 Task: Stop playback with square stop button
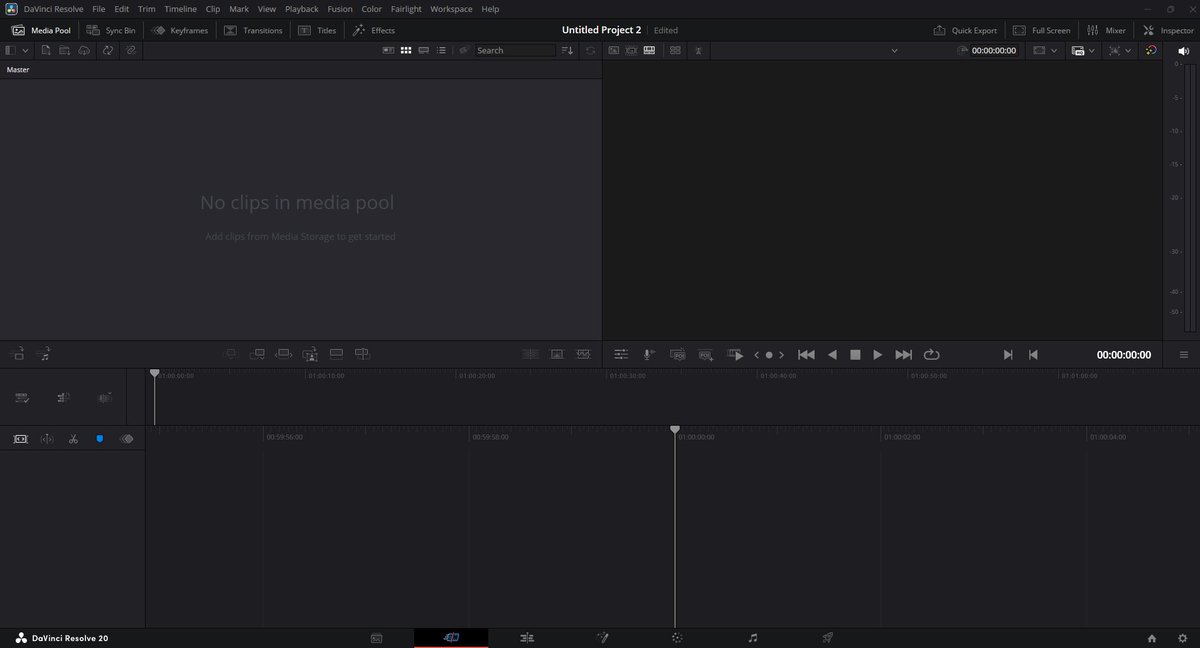coord(855,354)
